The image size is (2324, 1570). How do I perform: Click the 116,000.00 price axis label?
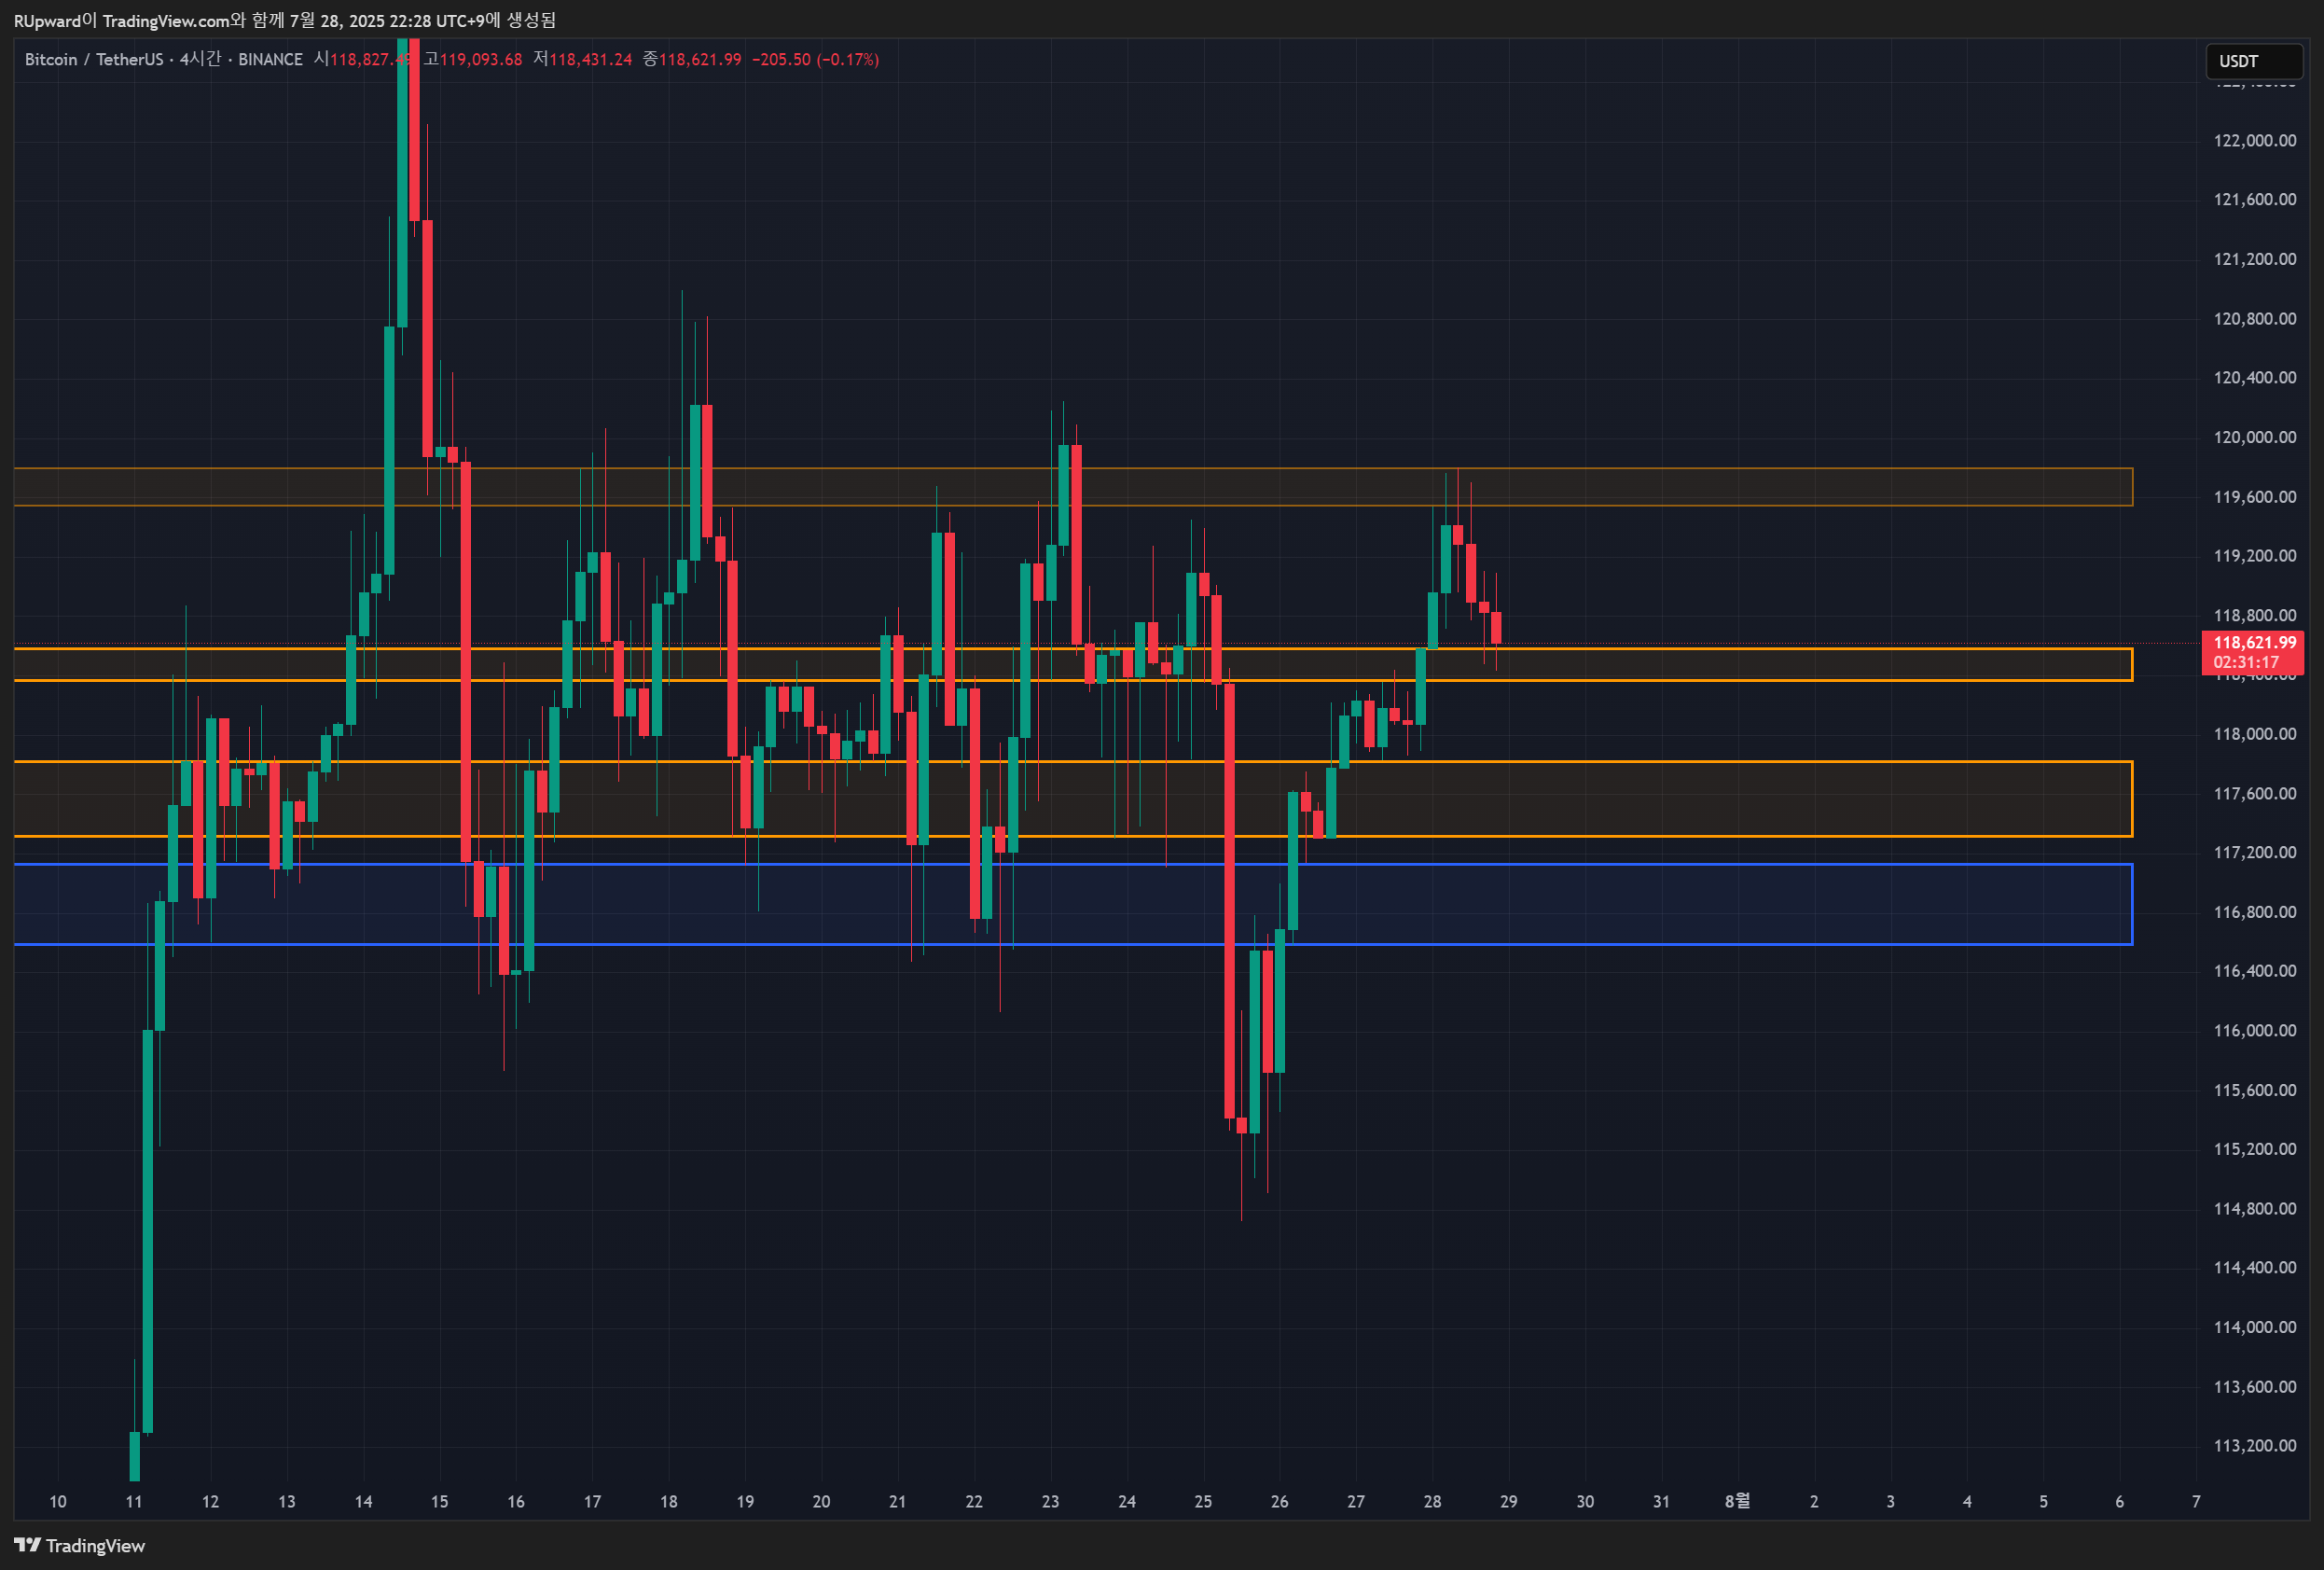(x=2254, y=1031)
